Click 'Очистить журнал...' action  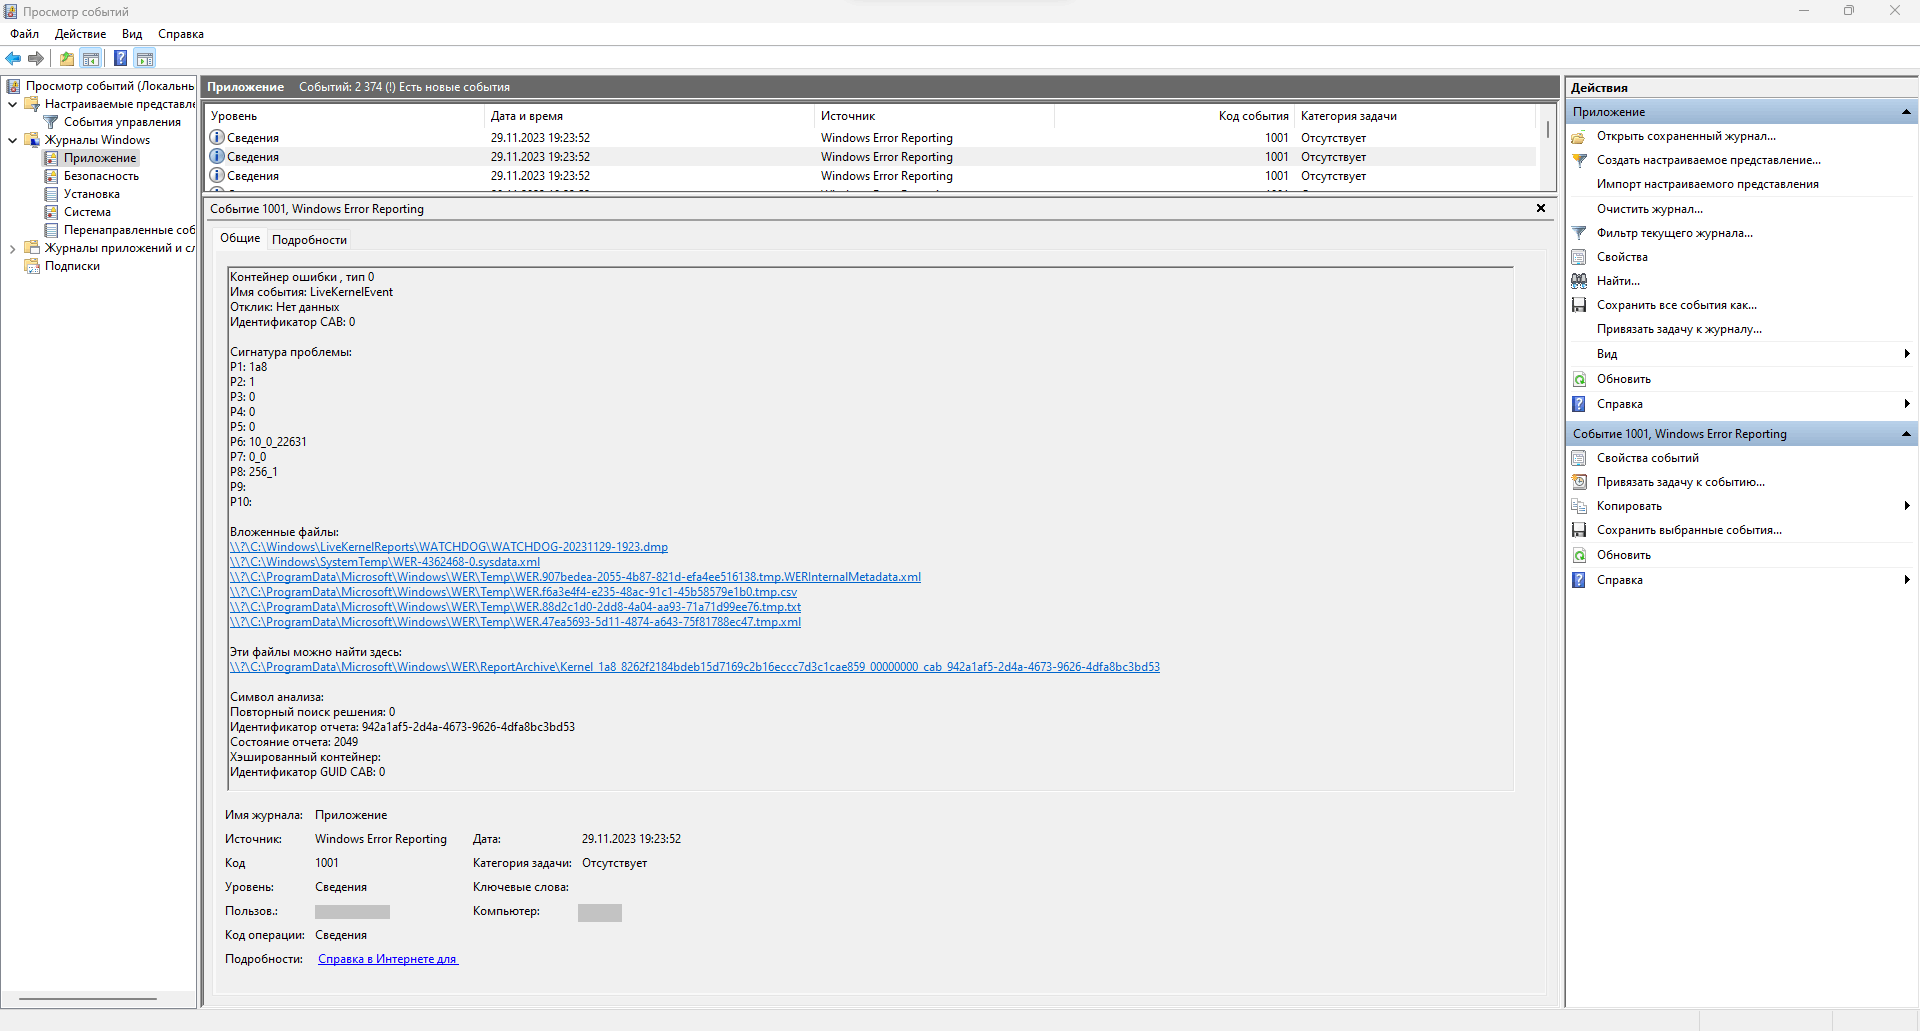(1649, 209)
